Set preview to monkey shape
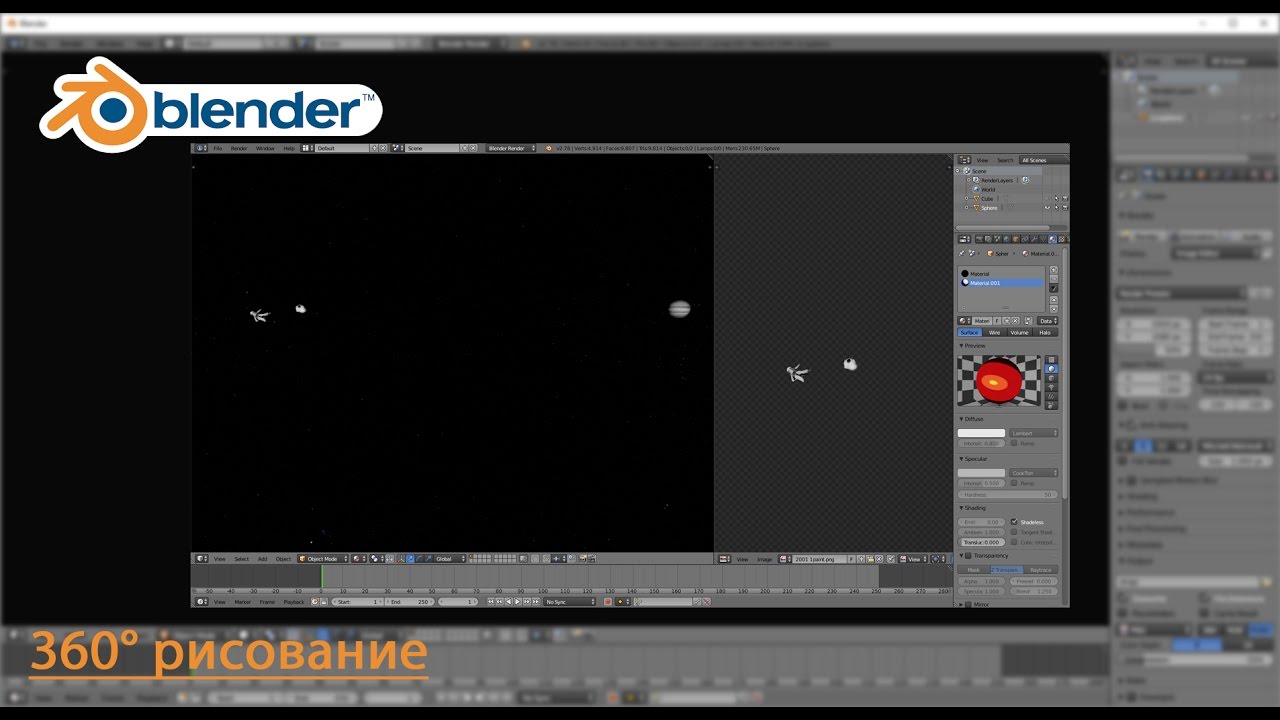 1051,387
